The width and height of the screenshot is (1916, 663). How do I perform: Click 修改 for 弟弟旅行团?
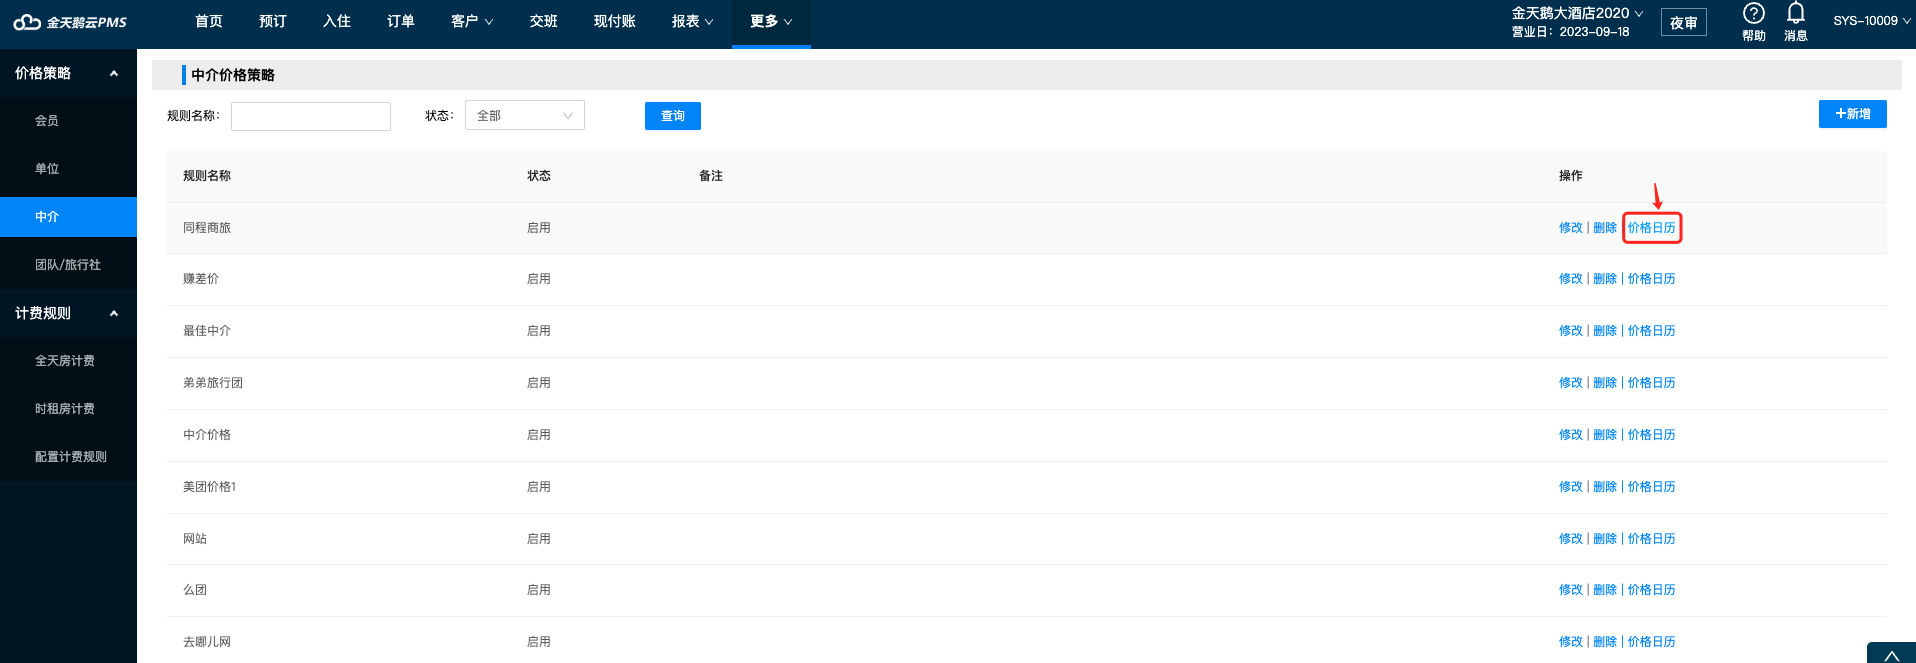coord(1571,383)
